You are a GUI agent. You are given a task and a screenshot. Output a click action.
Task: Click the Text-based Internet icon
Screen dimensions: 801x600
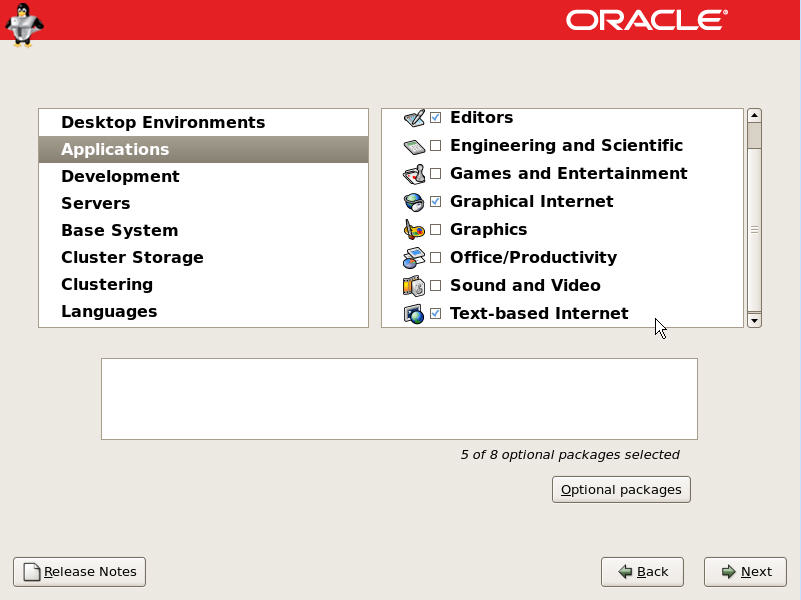414,314
